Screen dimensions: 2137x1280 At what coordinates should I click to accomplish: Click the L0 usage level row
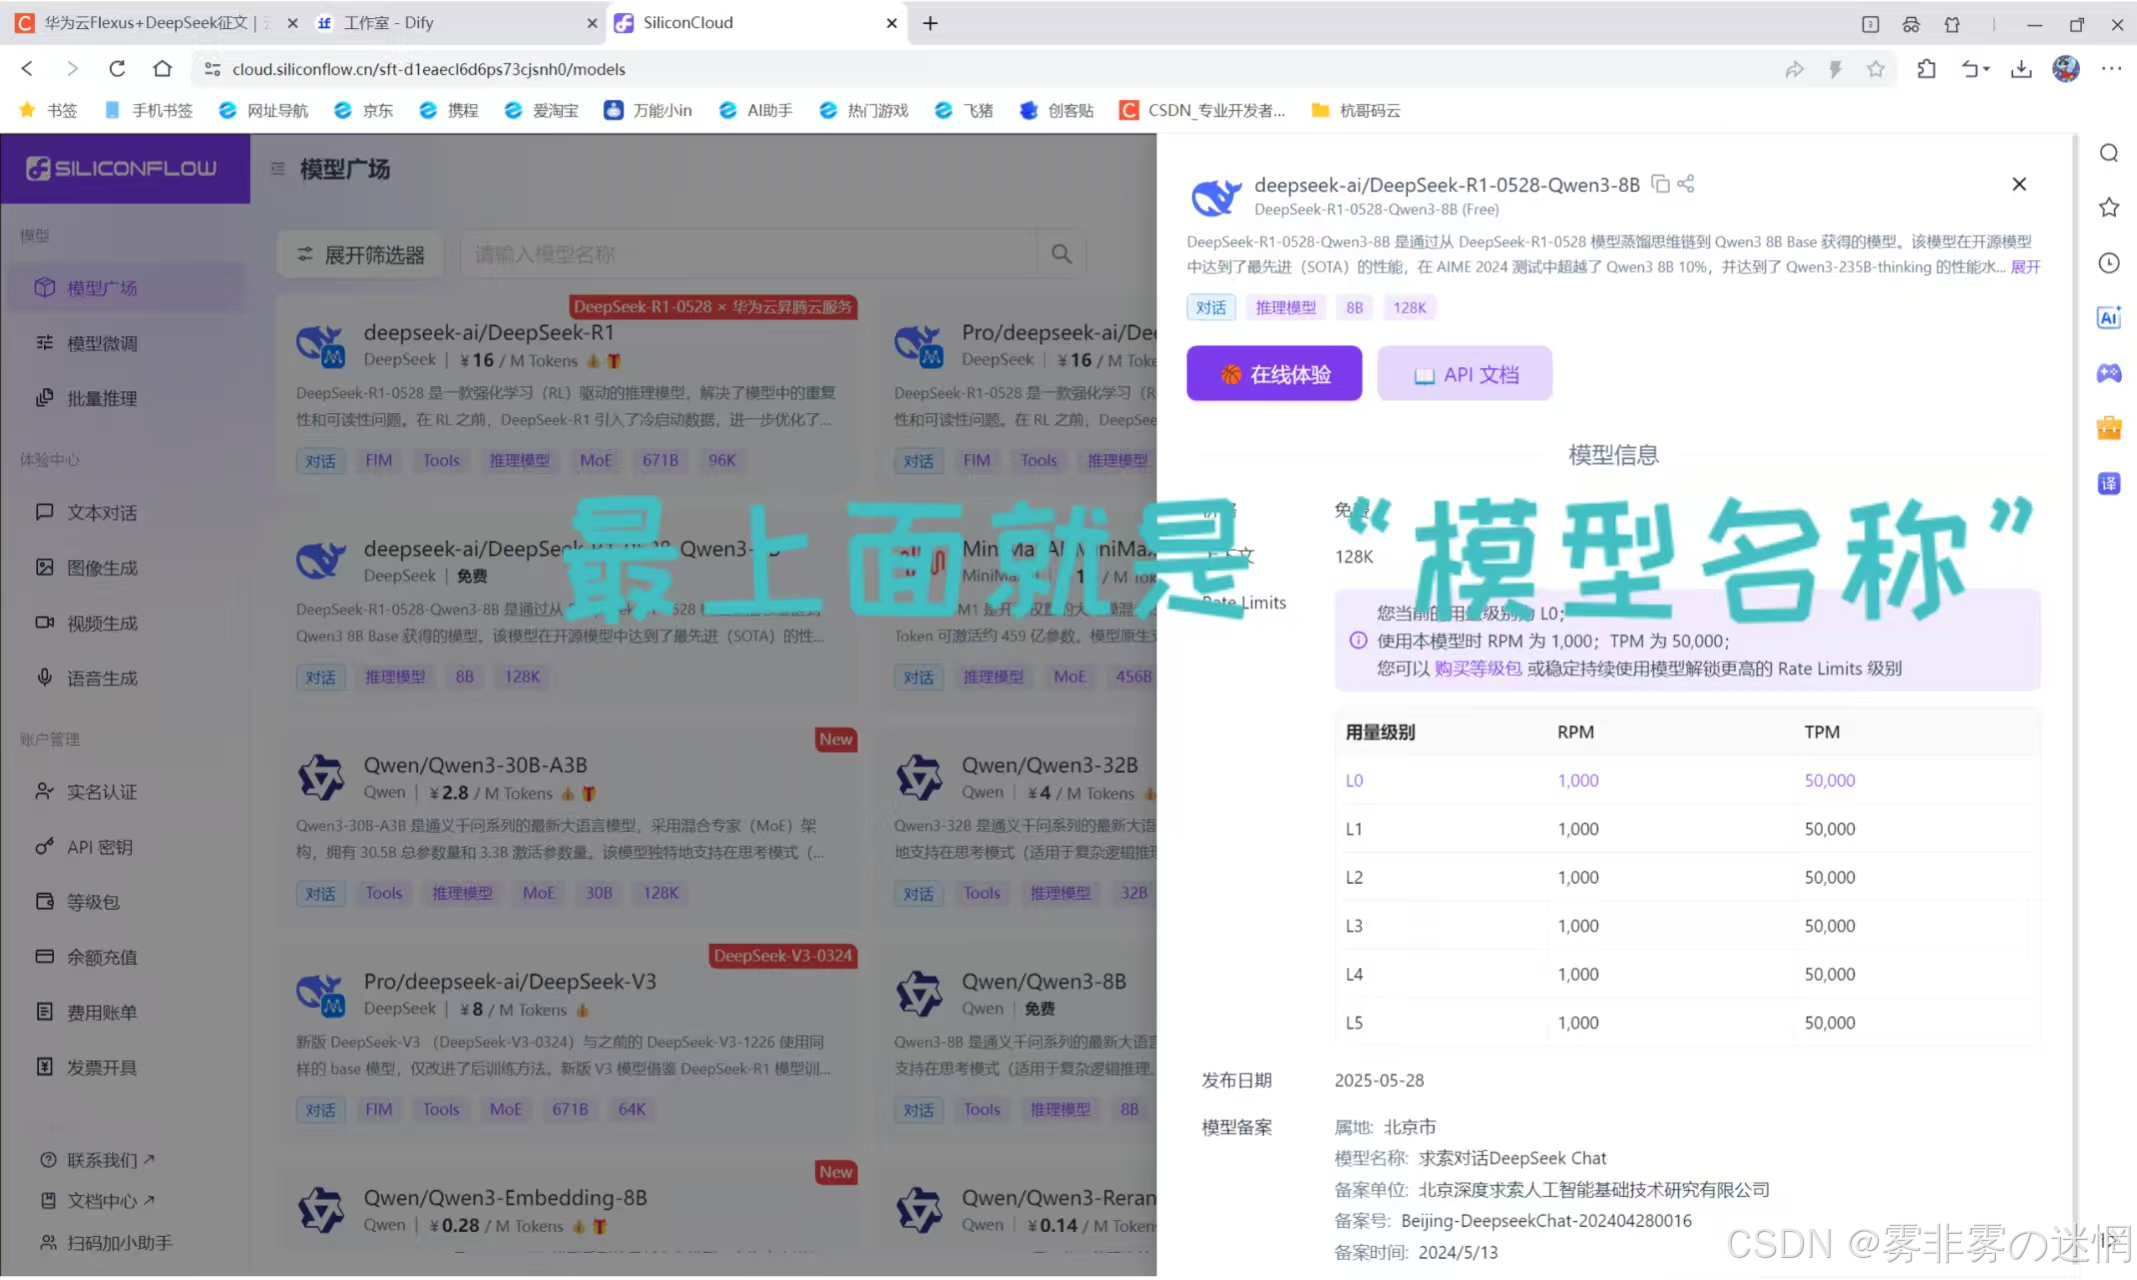pos(1687,780)
